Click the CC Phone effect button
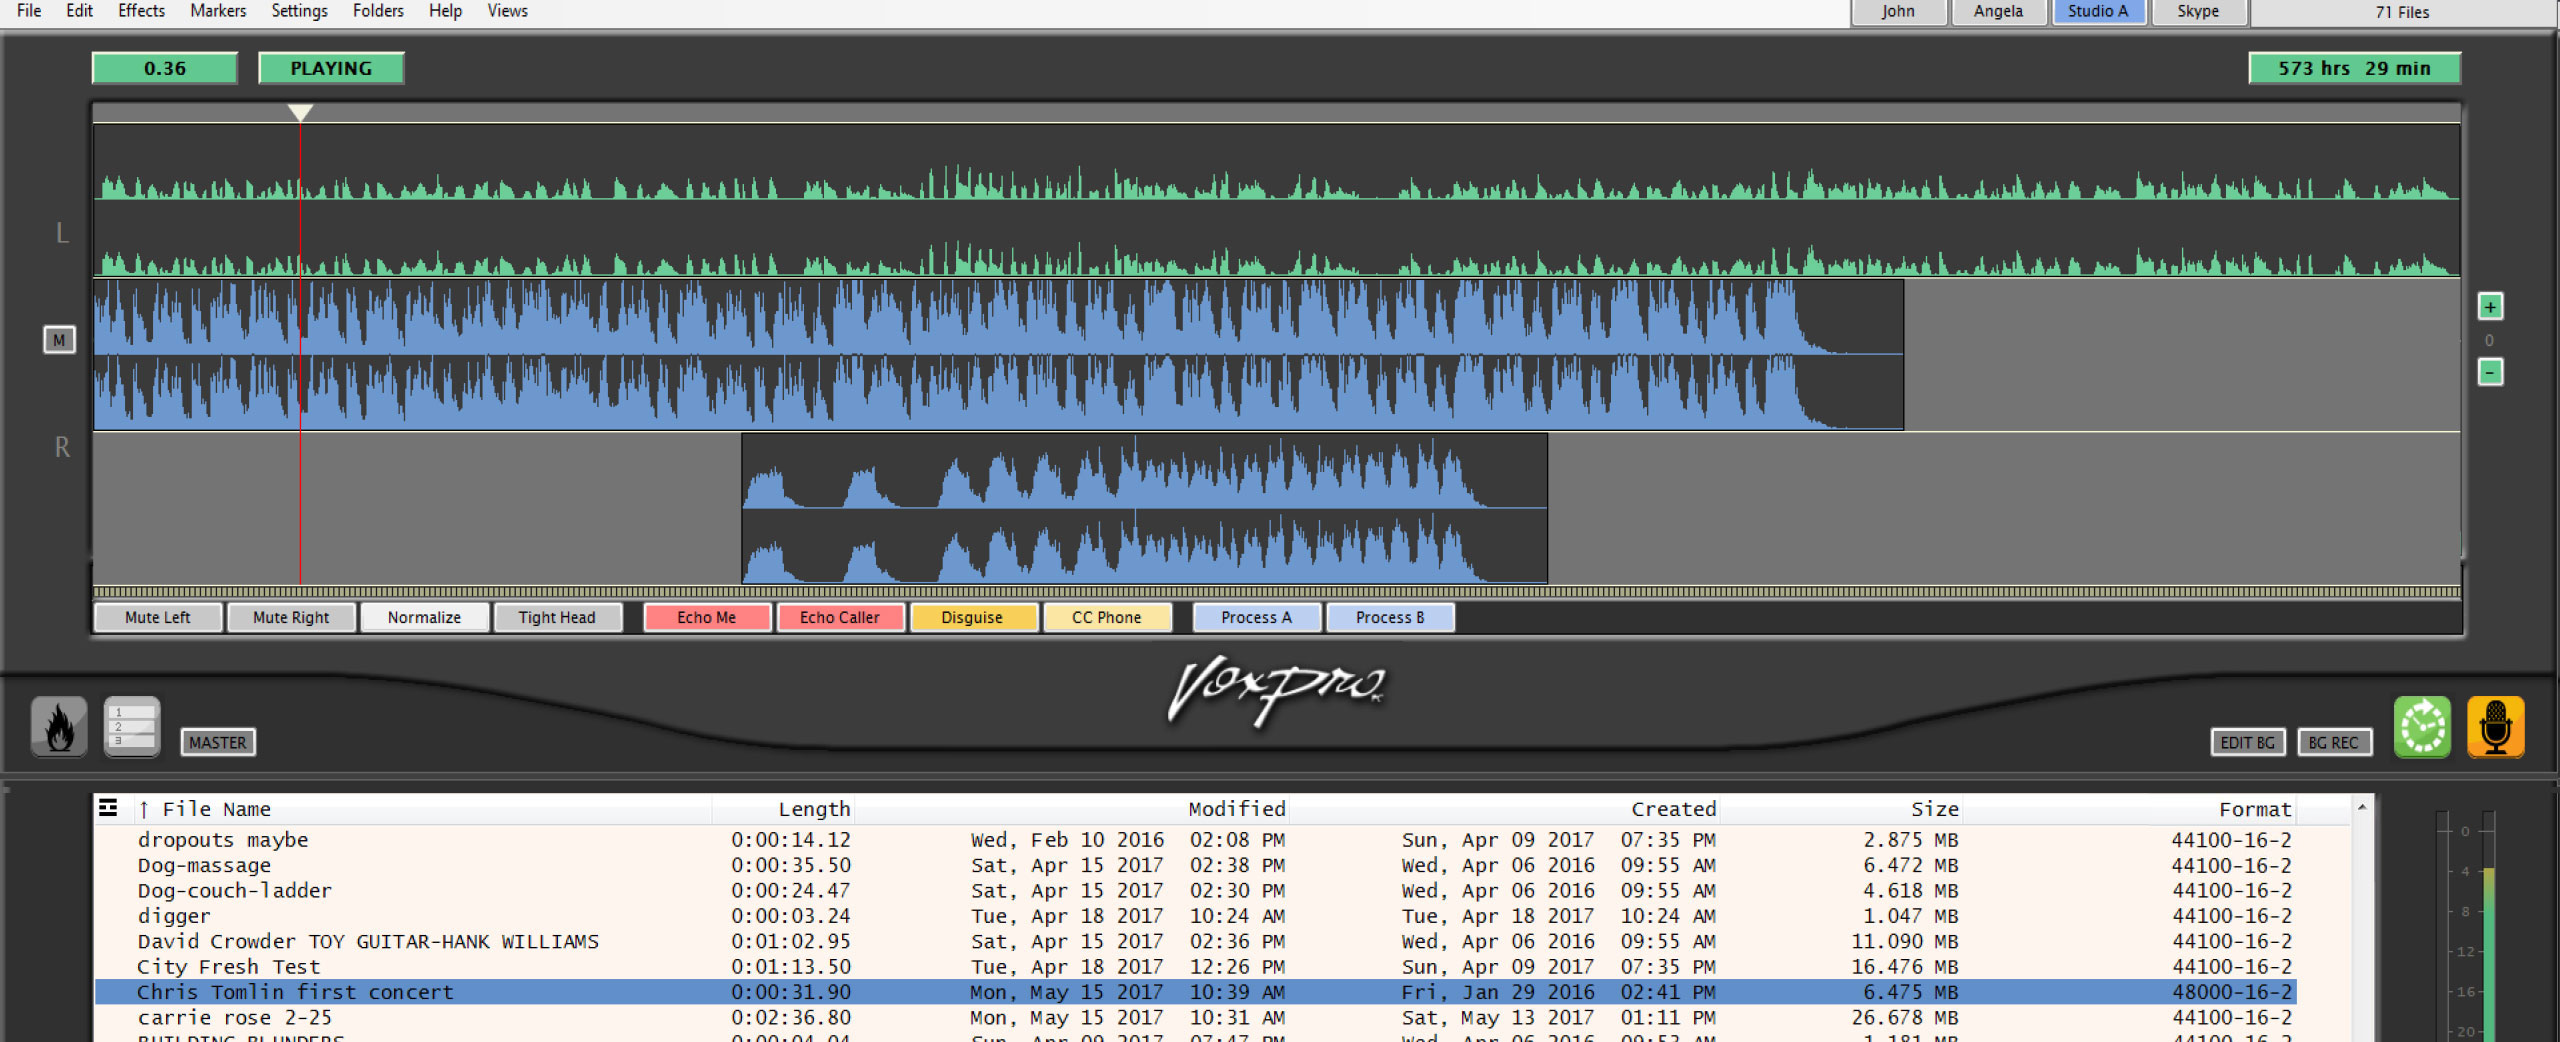The image size is (2560, 1042). (x=1107, y=617)
